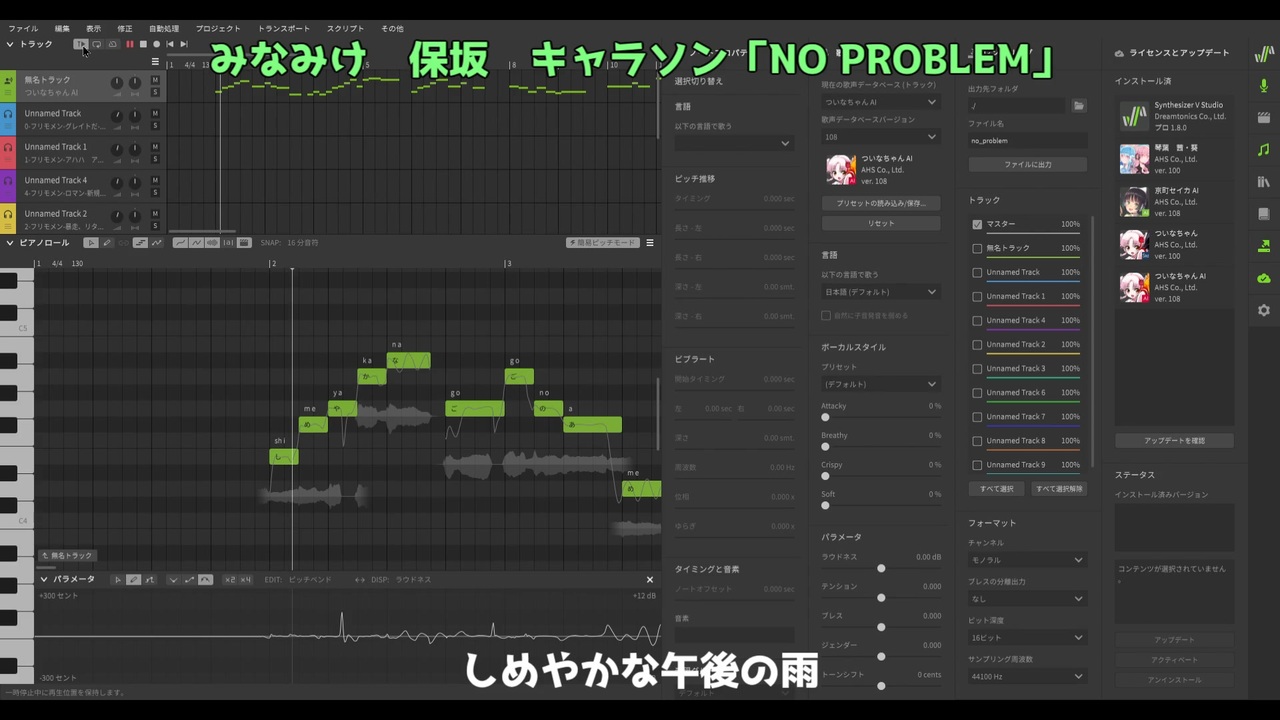Image resolution: width=1280 pixels, height=720 pixels.
Task: Open the License cloud checkmark sidebar icon
Action: [x=1264, y=278]
